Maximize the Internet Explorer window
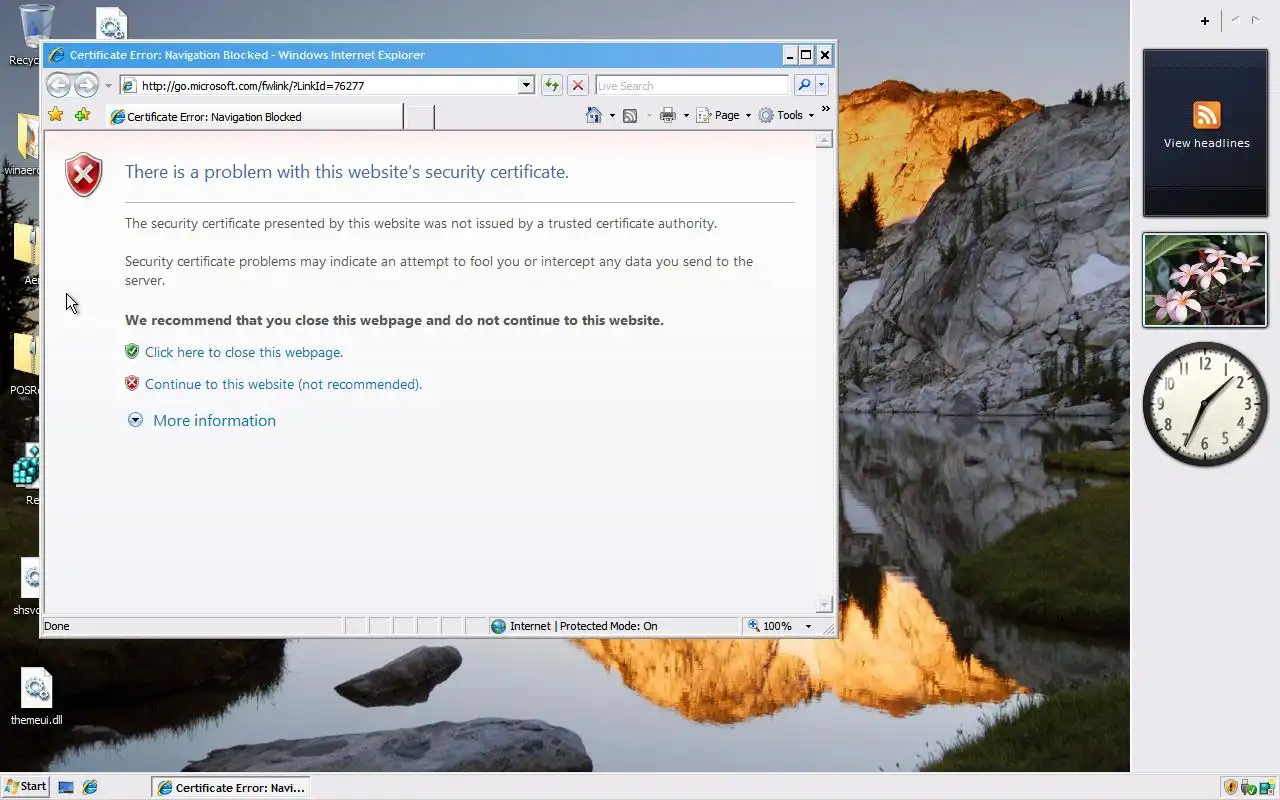Image resolution: width=1280 pixels, height=800 pixels. click(x=806, y=55)
